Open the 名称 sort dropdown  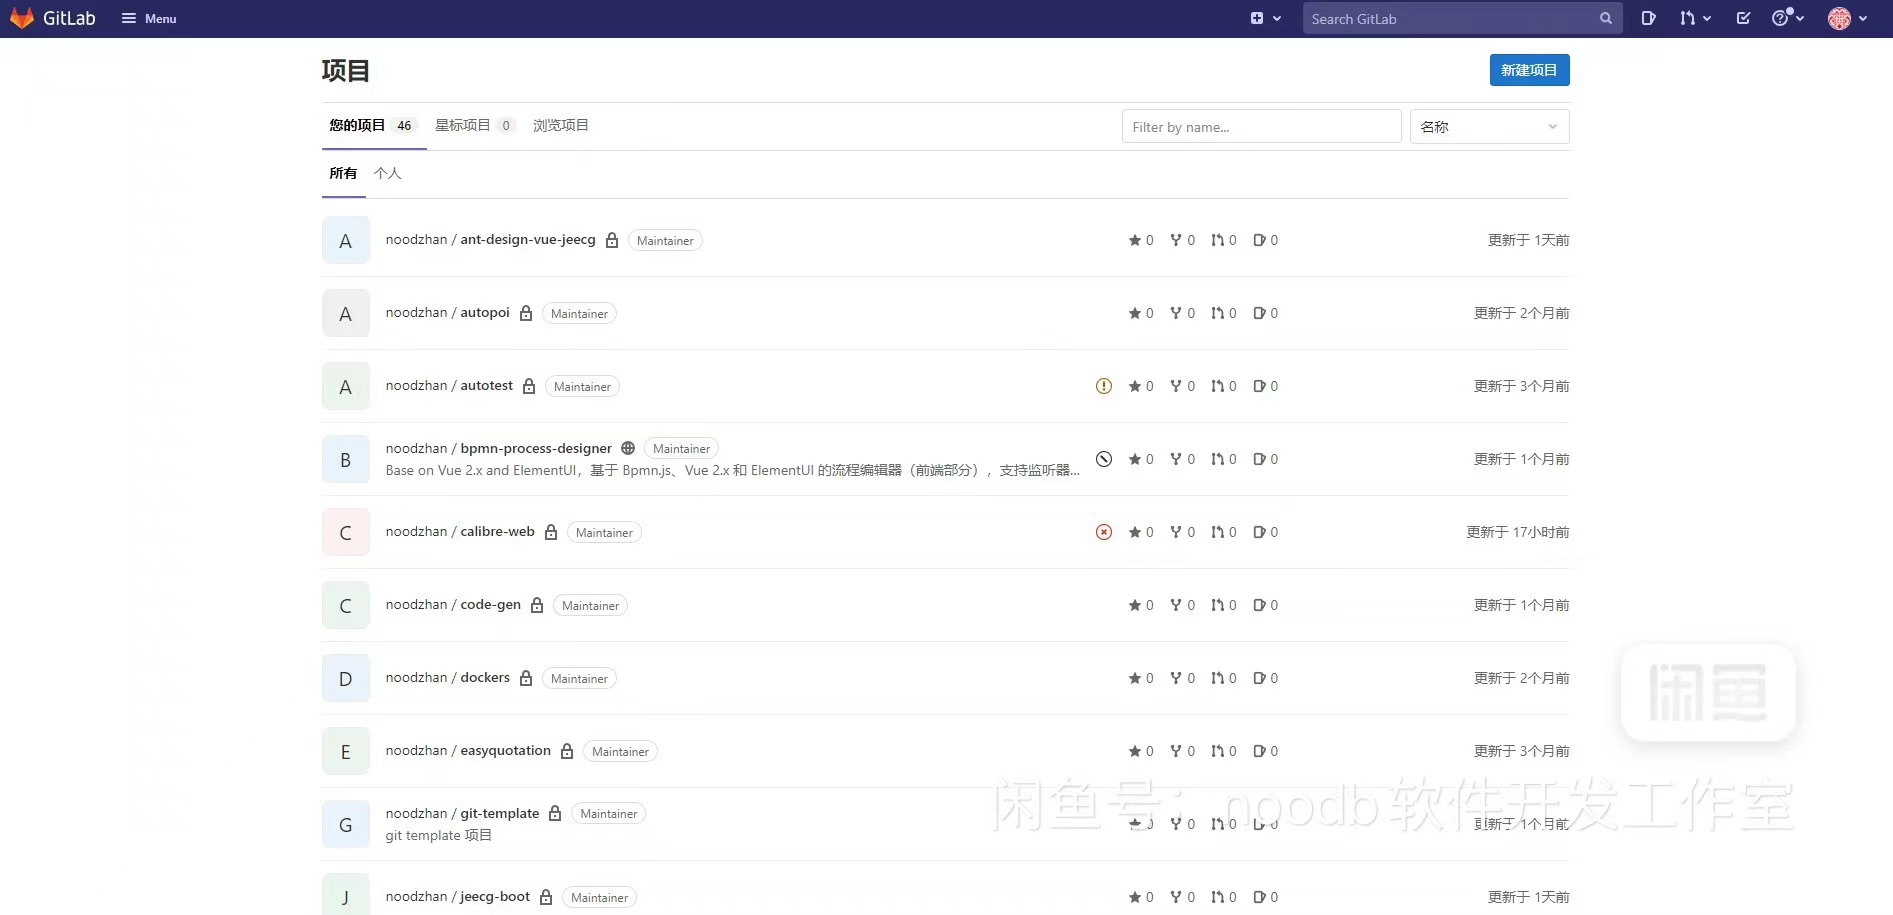(1489, 127)
